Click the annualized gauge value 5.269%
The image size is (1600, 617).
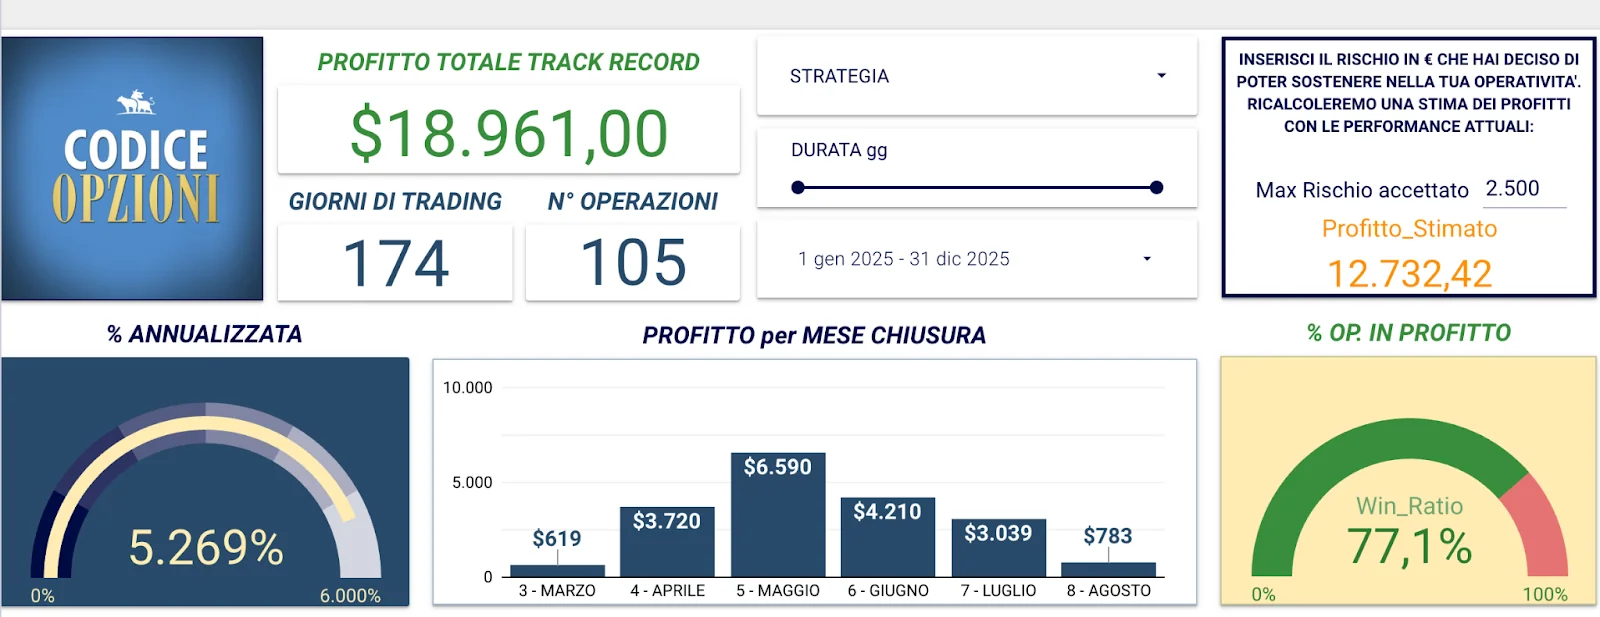click(206, 548)
